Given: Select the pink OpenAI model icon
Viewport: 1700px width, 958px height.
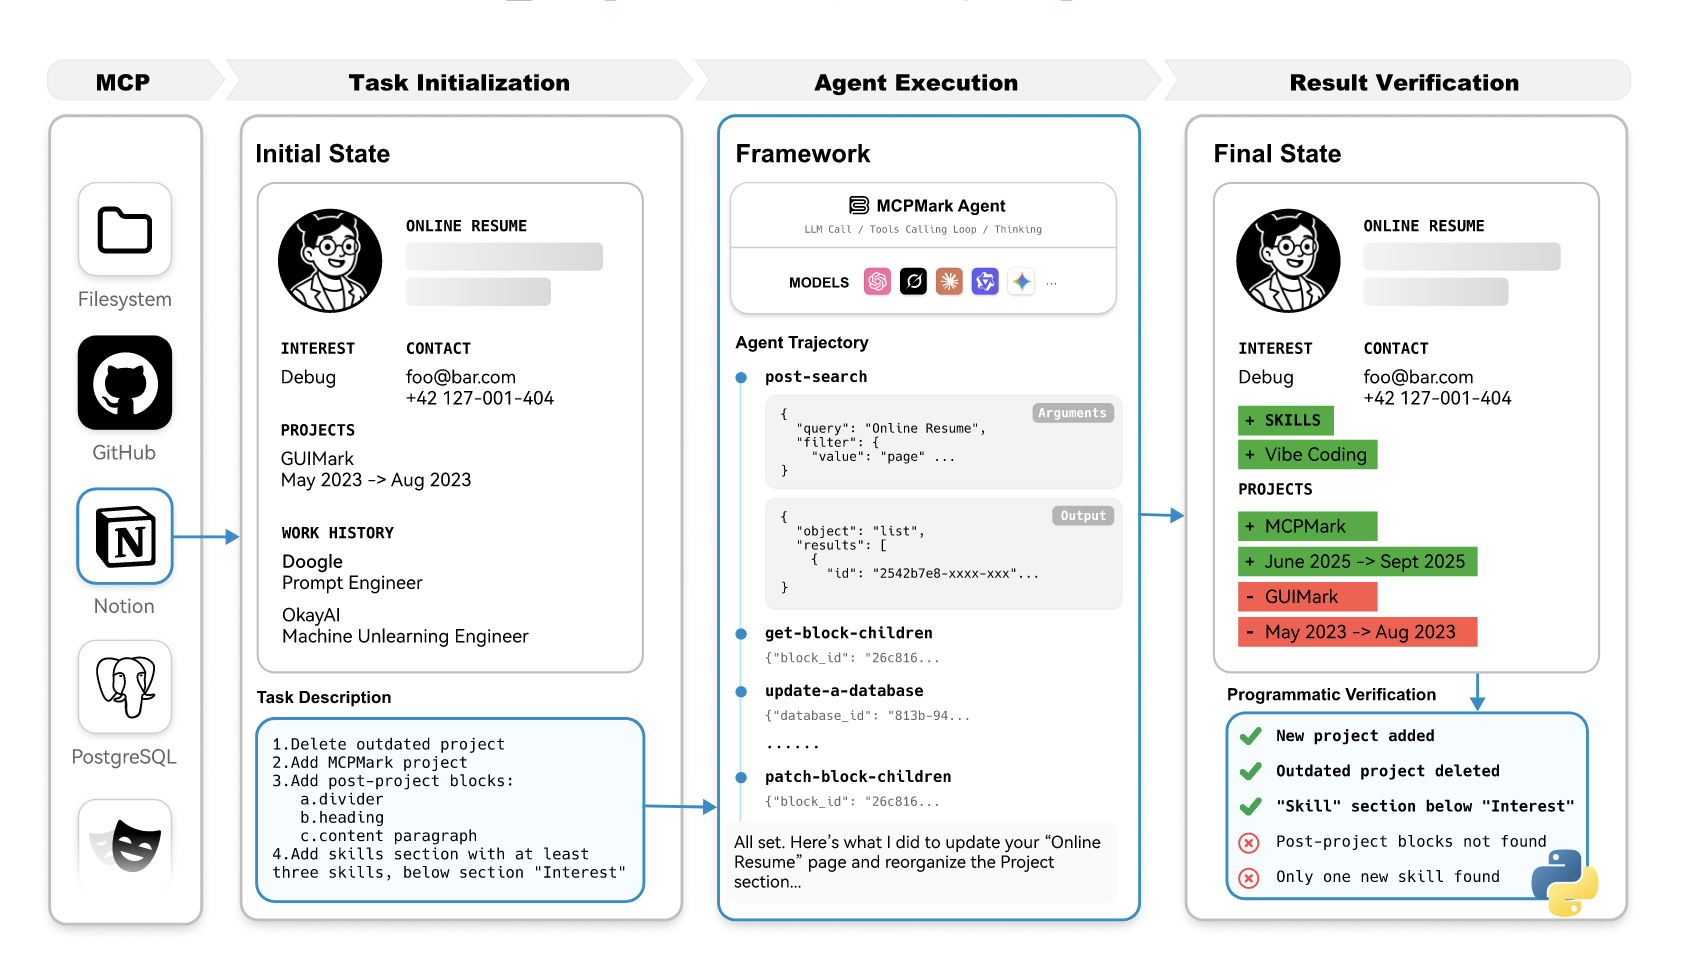Looking at the screenshot, I should click(x=877, y=282).
